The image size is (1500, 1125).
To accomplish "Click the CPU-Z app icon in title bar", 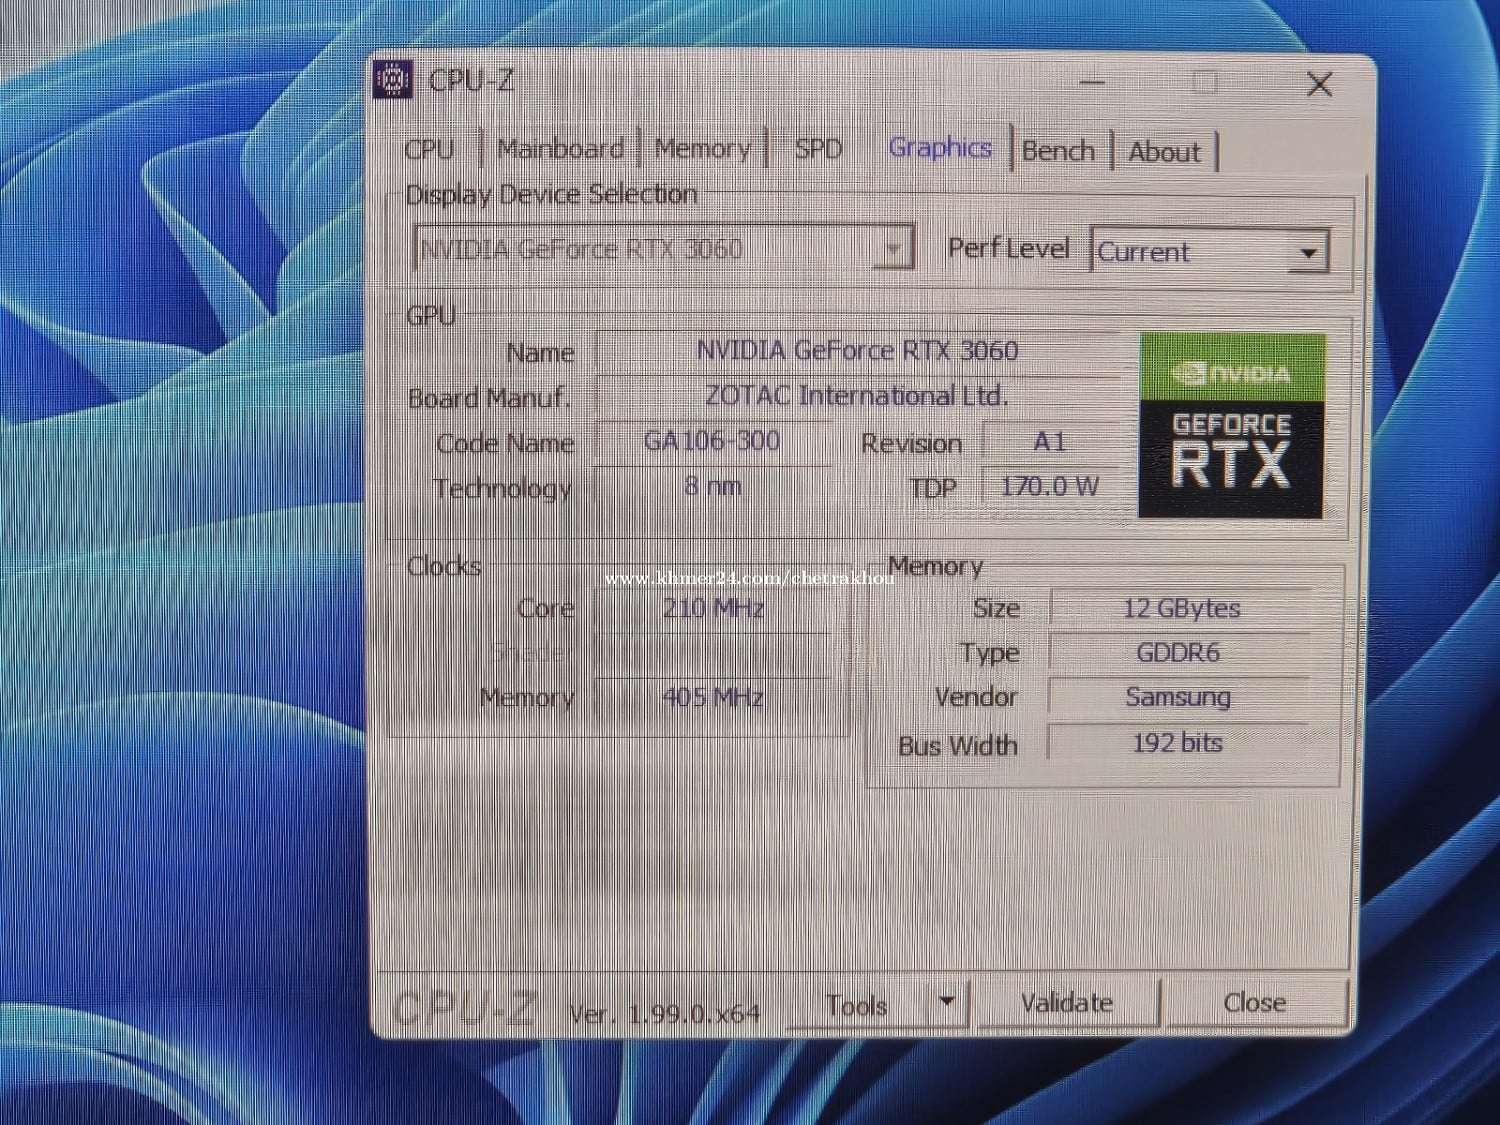I will point(393,80).
